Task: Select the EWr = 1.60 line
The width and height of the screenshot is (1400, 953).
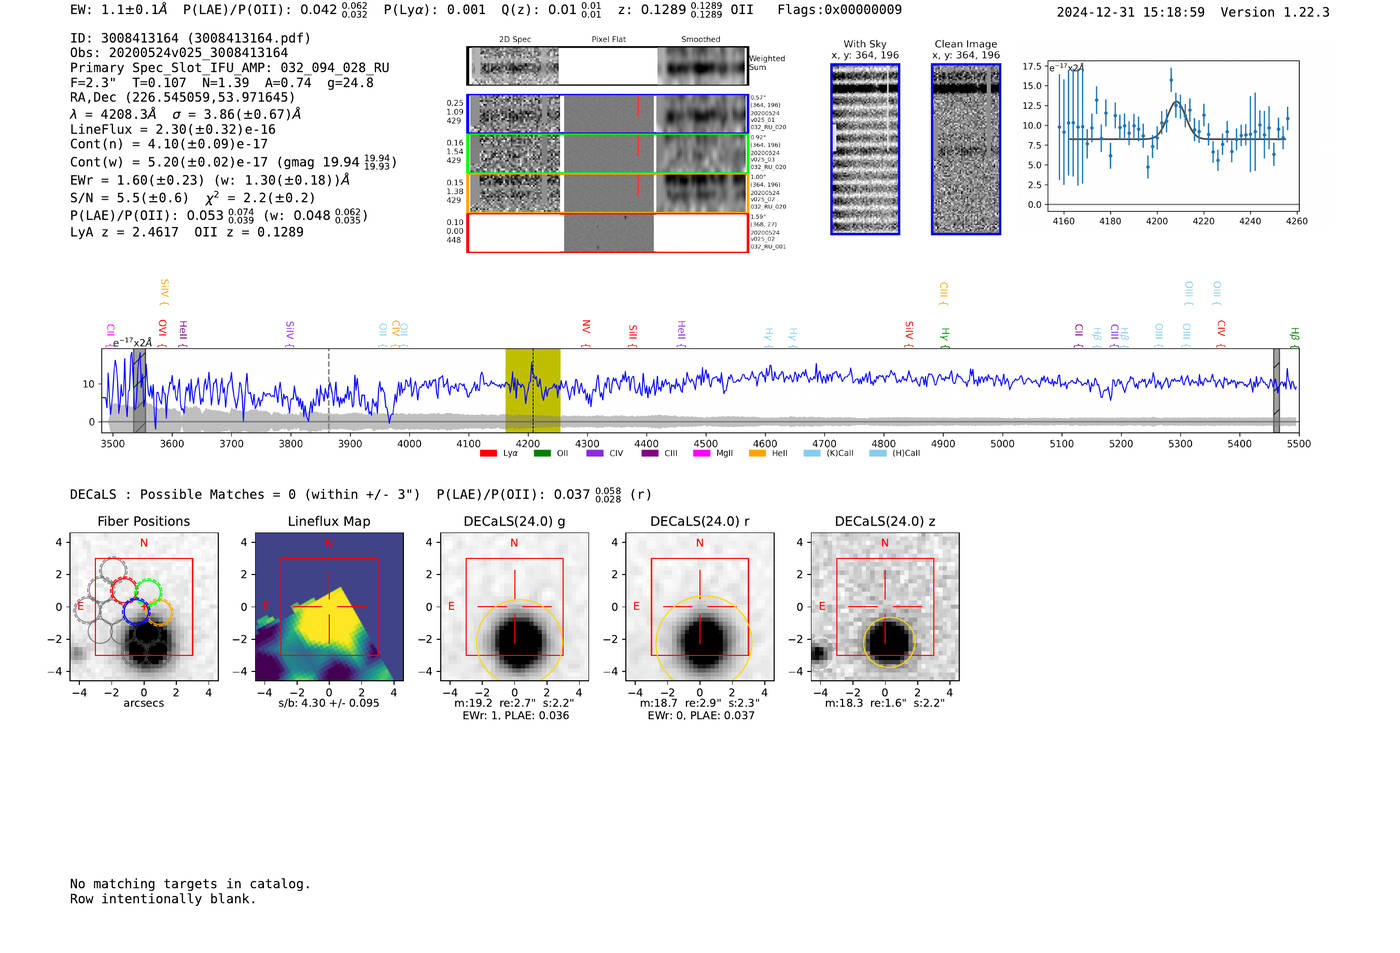Action: point(210,180)
